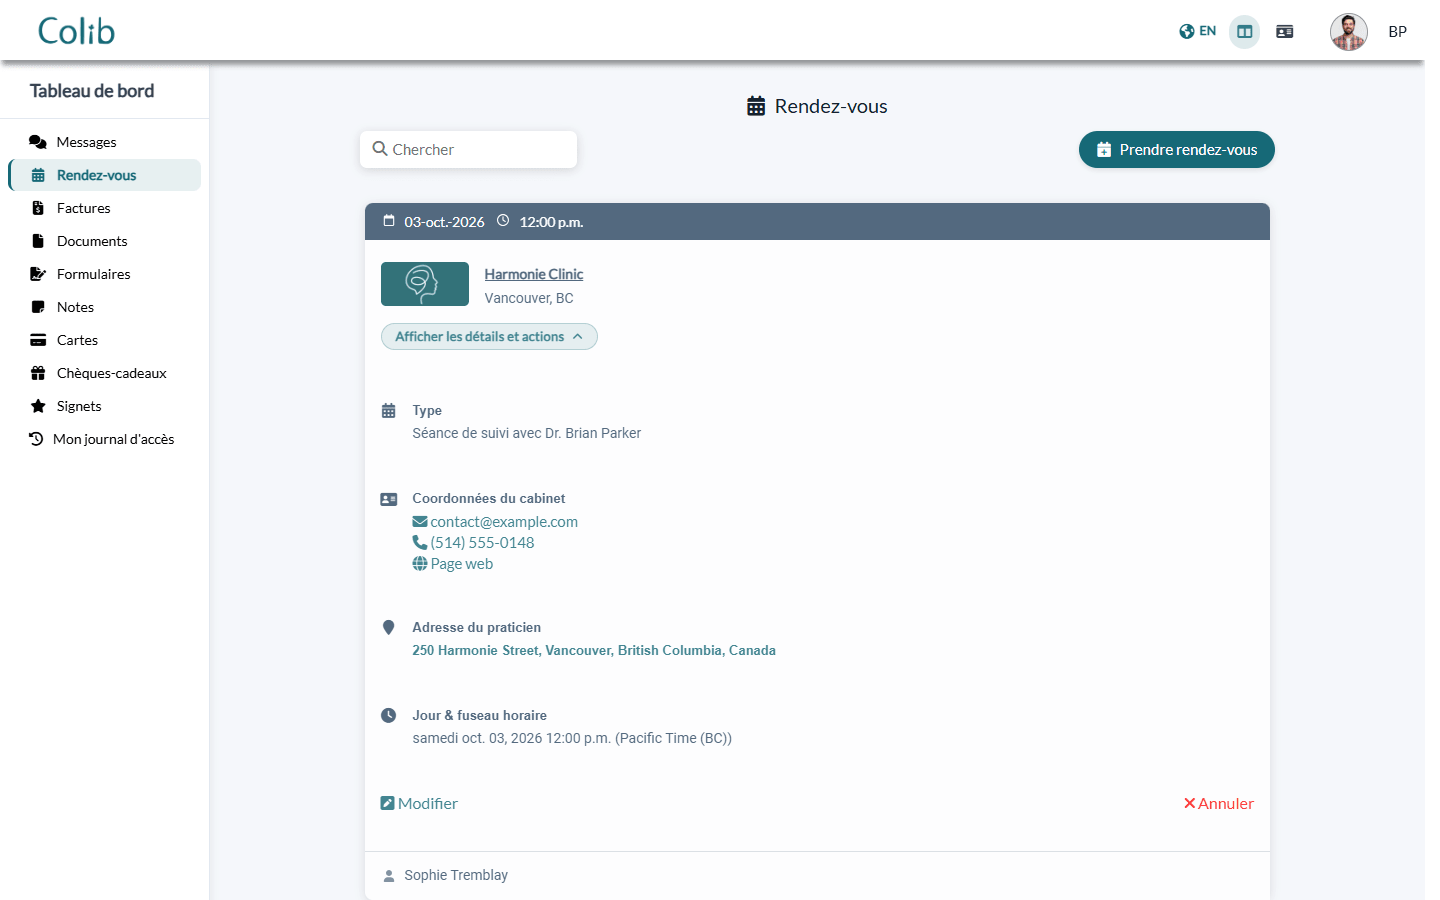Click the Chèques-cadeaux gift icon
This screenshot has width=1440, height=900.
38,373
